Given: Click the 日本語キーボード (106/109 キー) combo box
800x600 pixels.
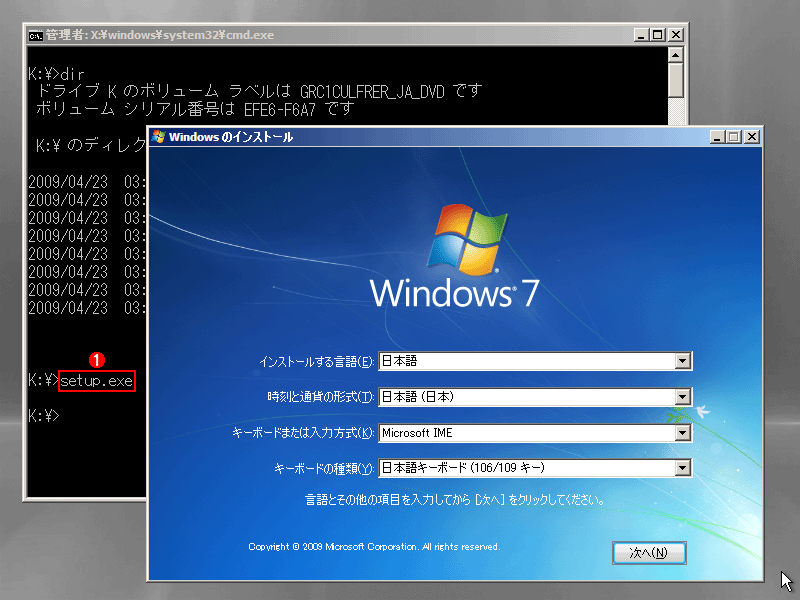Looking at the screenshot, I should tap(535, 468).
